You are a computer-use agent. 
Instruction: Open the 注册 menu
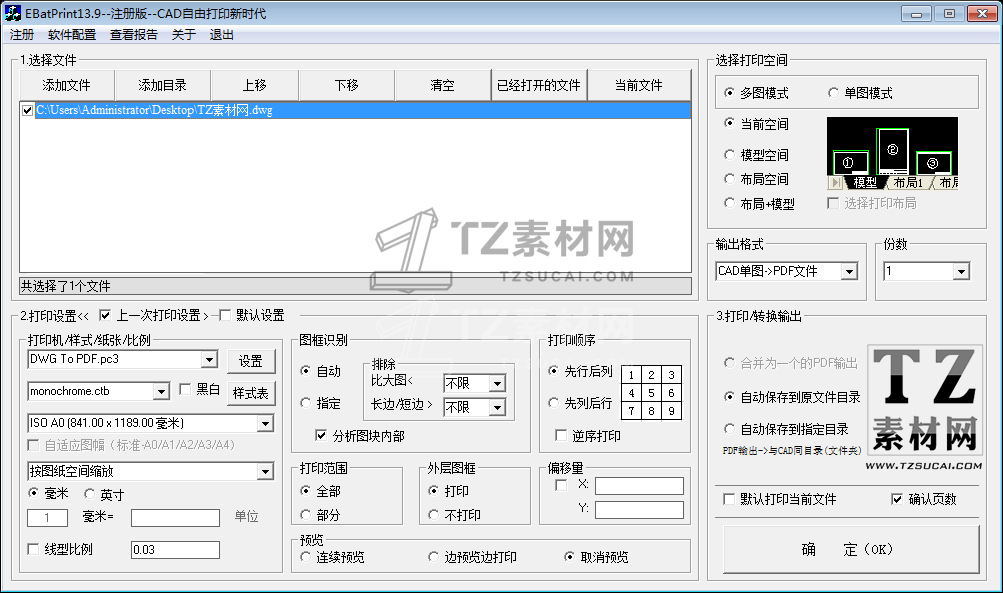point(22,35)
